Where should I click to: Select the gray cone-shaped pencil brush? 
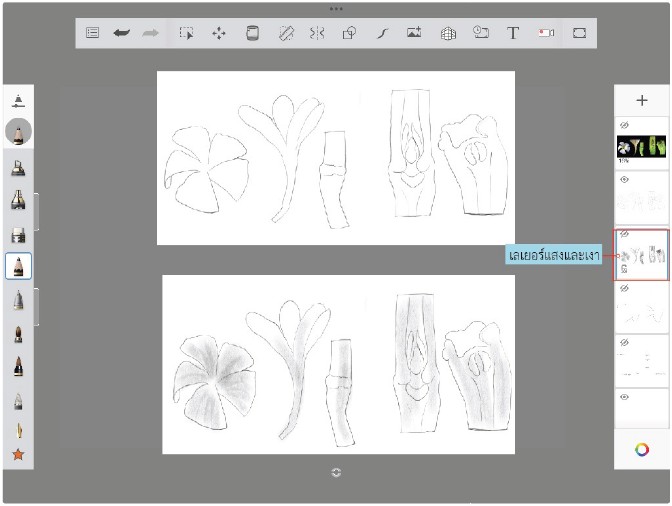pyautogui.click(x=18, y=299)
